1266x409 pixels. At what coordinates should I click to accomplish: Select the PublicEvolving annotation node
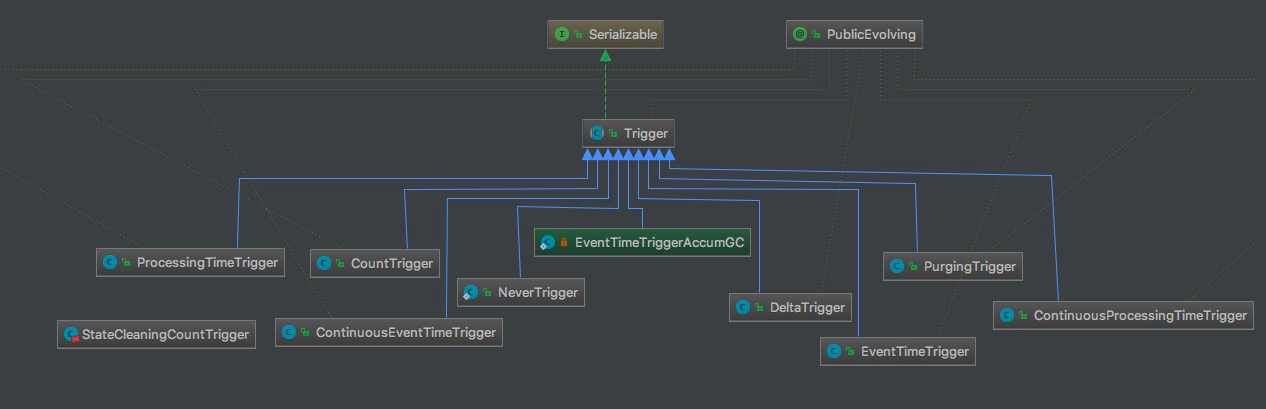pyautogui.click(x=853, y=34)
